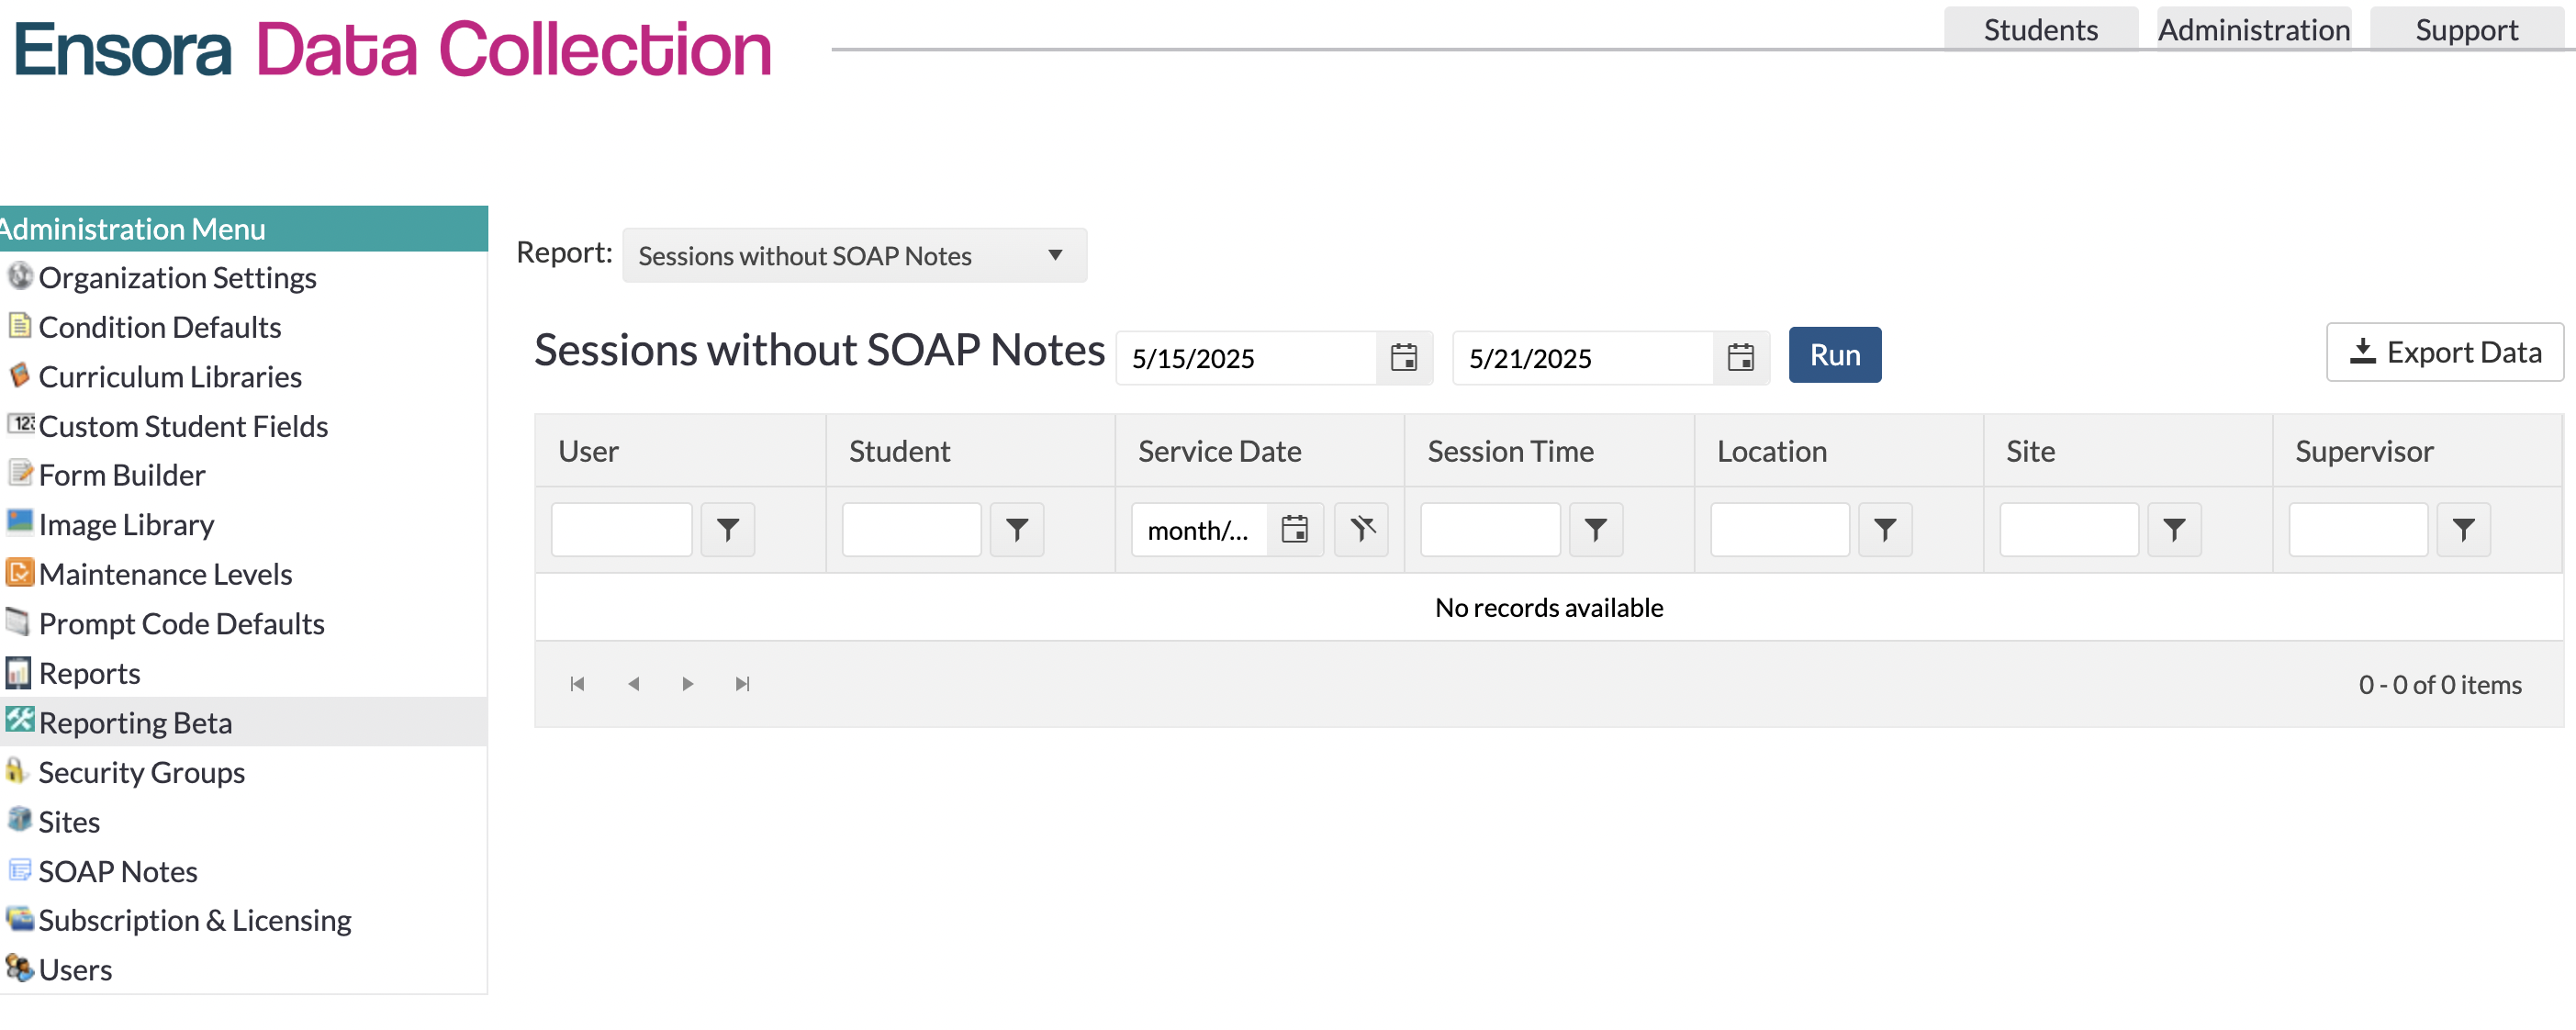Click the Session Time filter icon
Image resolution: width=2576 pixels, height=1030 pixels.
(x=1595, y=530)
